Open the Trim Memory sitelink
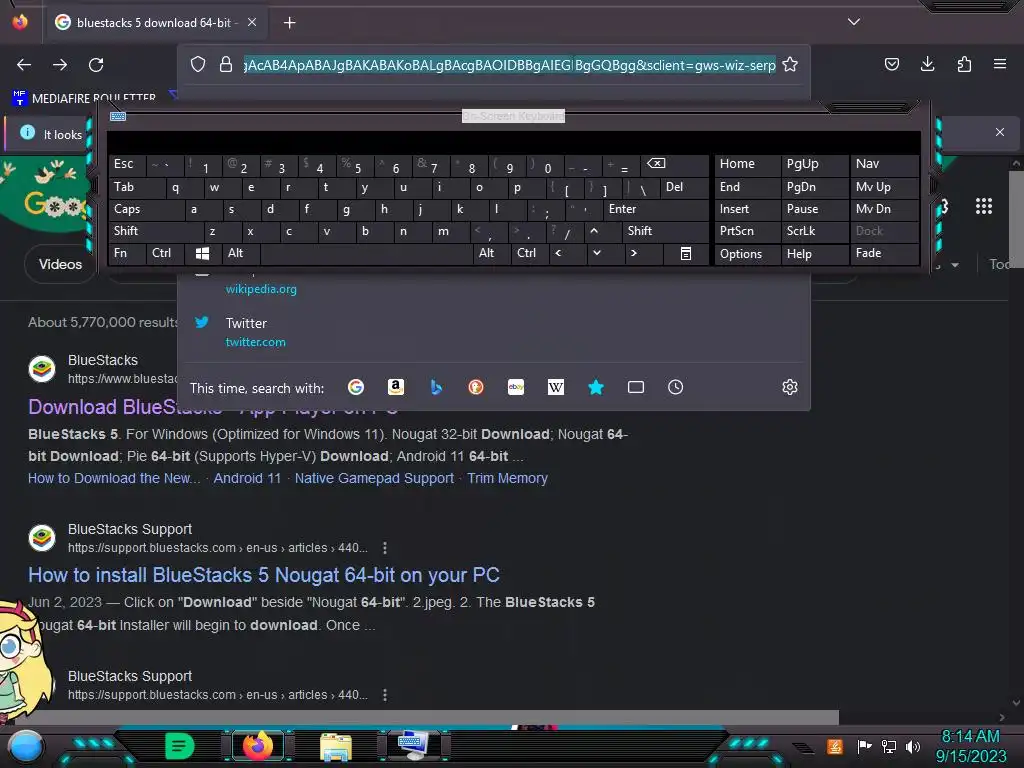Image resolution: width=1024 pixels, height=768 pixels. [507, 478]
